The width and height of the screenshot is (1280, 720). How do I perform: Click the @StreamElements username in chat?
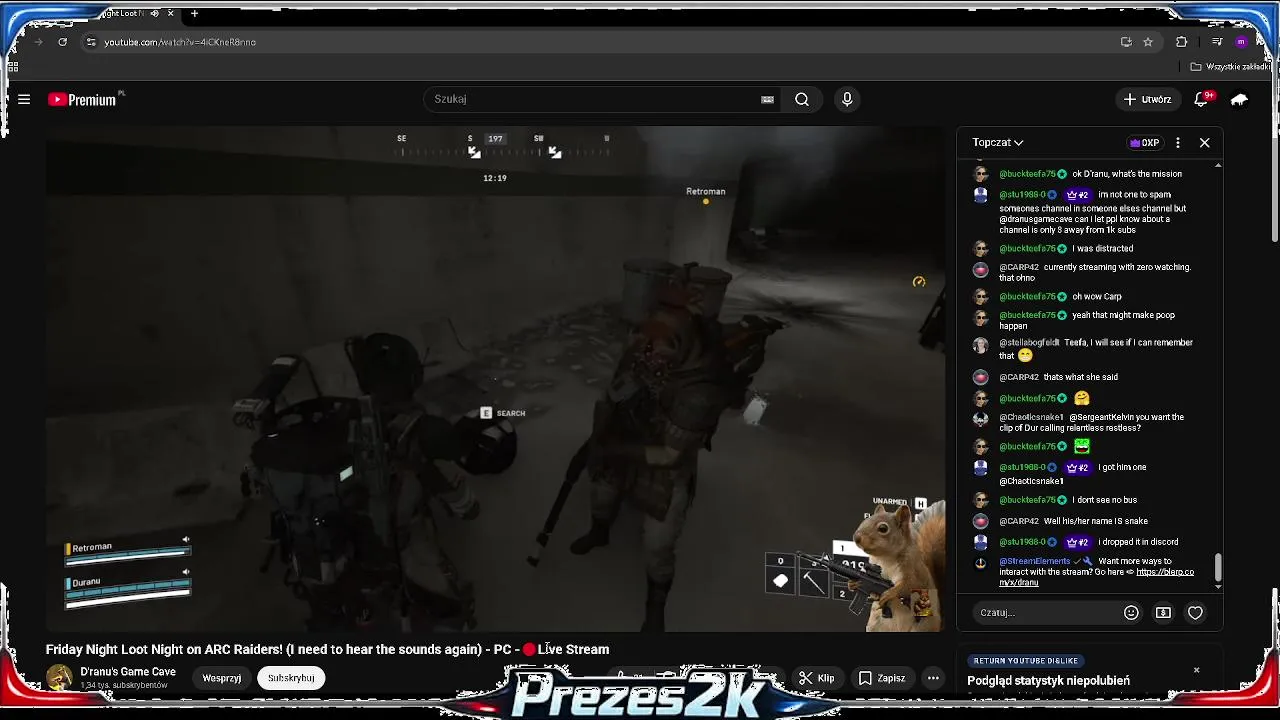1034,562
